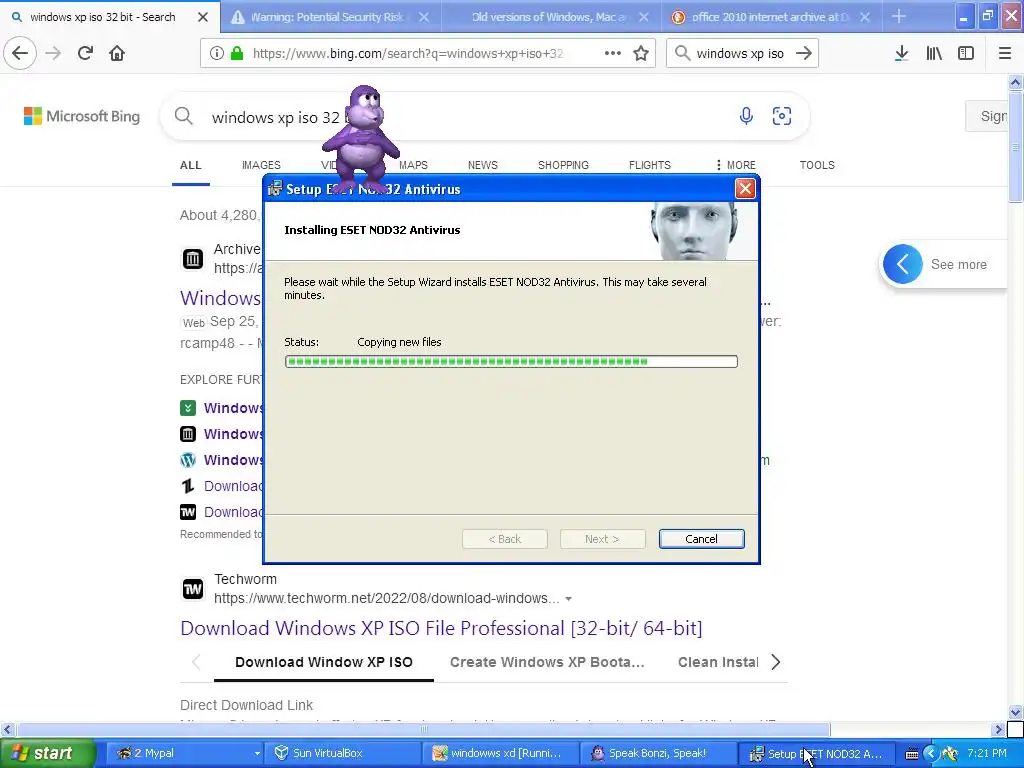This screenshot has height=768, width=1024.
Task: Click the search bar magnifier icon
Action: 682,53
